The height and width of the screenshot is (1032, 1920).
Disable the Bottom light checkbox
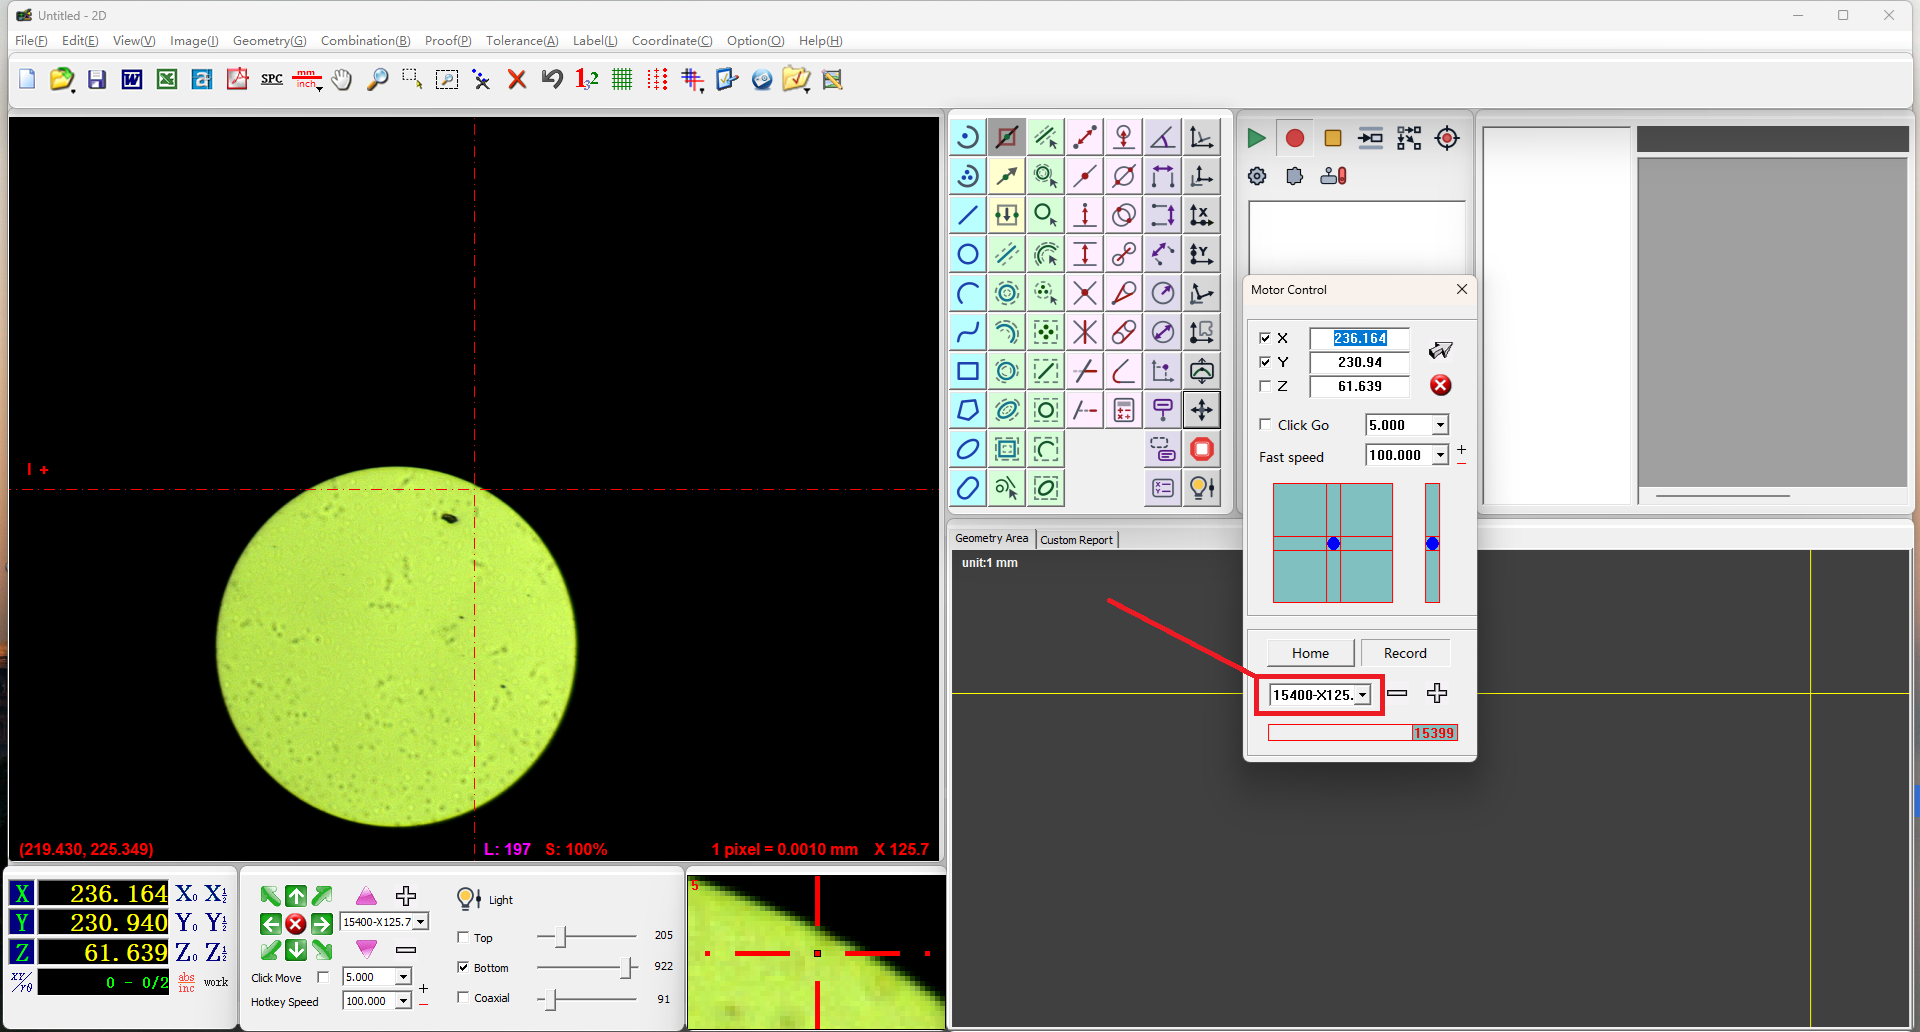(463, 967)
